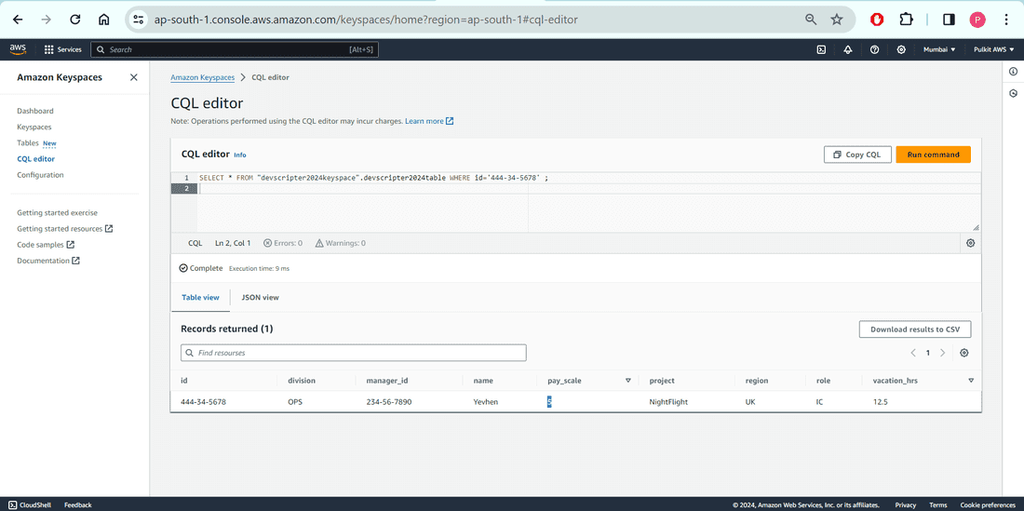Click Feedback in the footer
This screenshot has width=1024, height=511.
coord(78,504)
